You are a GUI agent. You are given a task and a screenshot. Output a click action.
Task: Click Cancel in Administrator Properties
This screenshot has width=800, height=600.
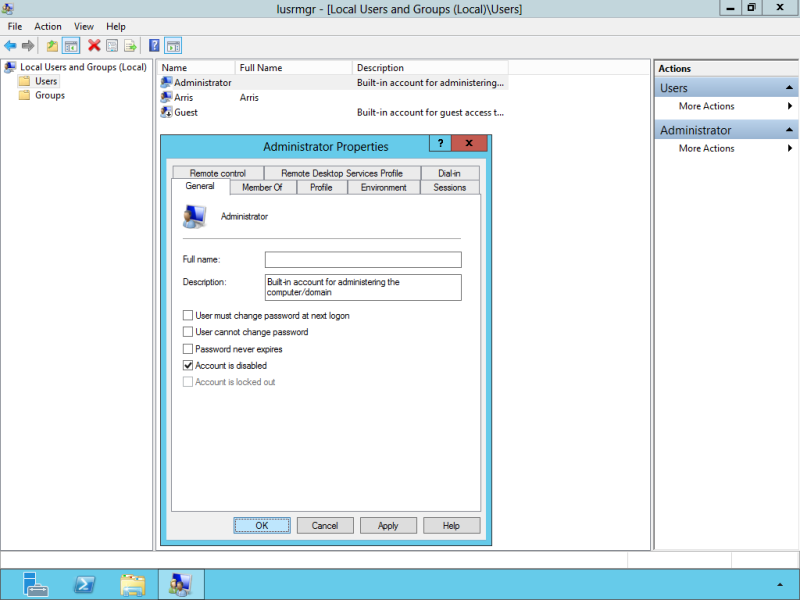click(x=325, y=526)
